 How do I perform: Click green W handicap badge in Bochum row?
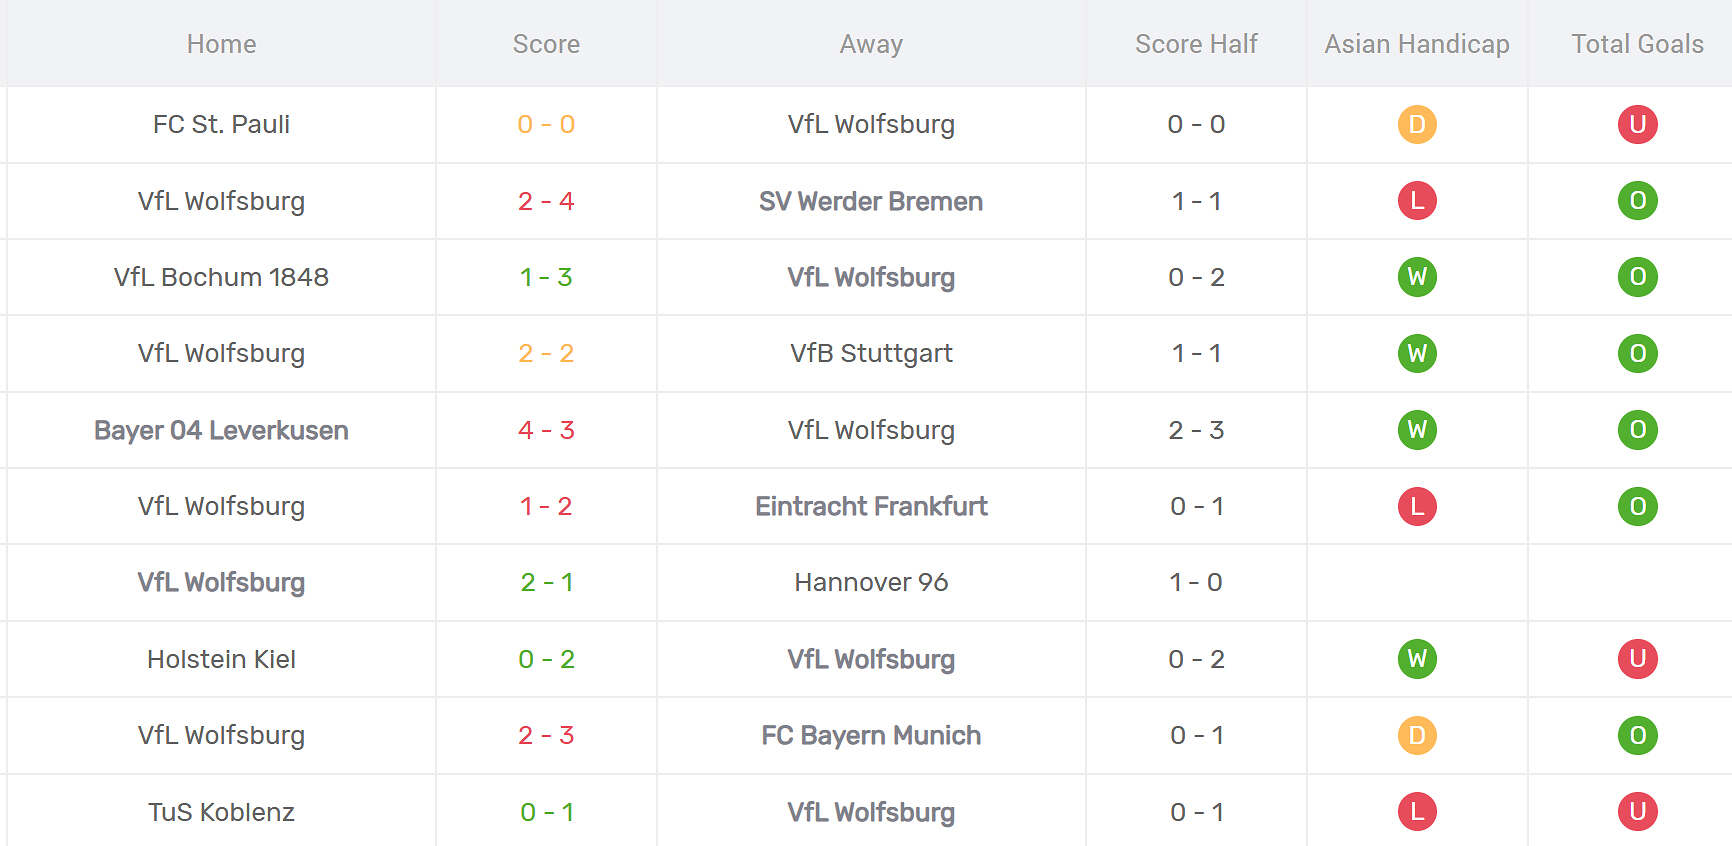click(x=1417, y=277)
